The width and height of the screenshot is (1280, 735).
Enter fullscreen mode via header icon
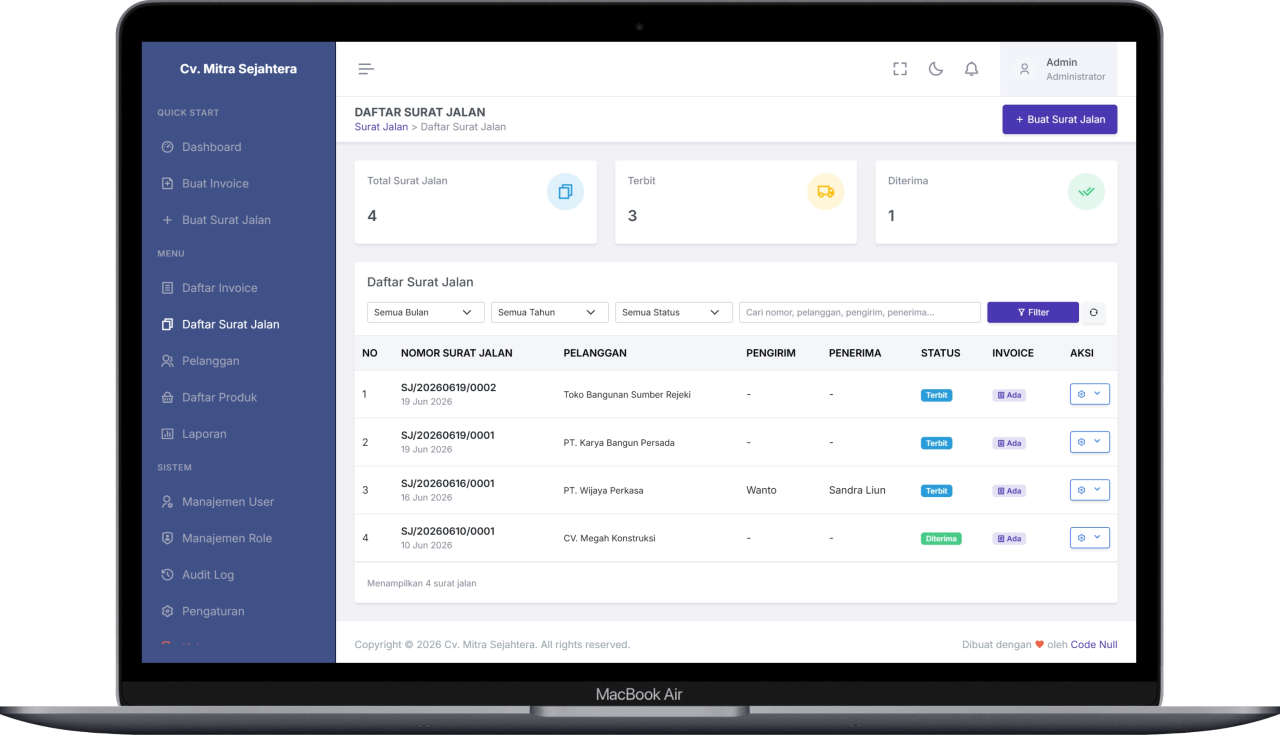click(x=900, y=69)
